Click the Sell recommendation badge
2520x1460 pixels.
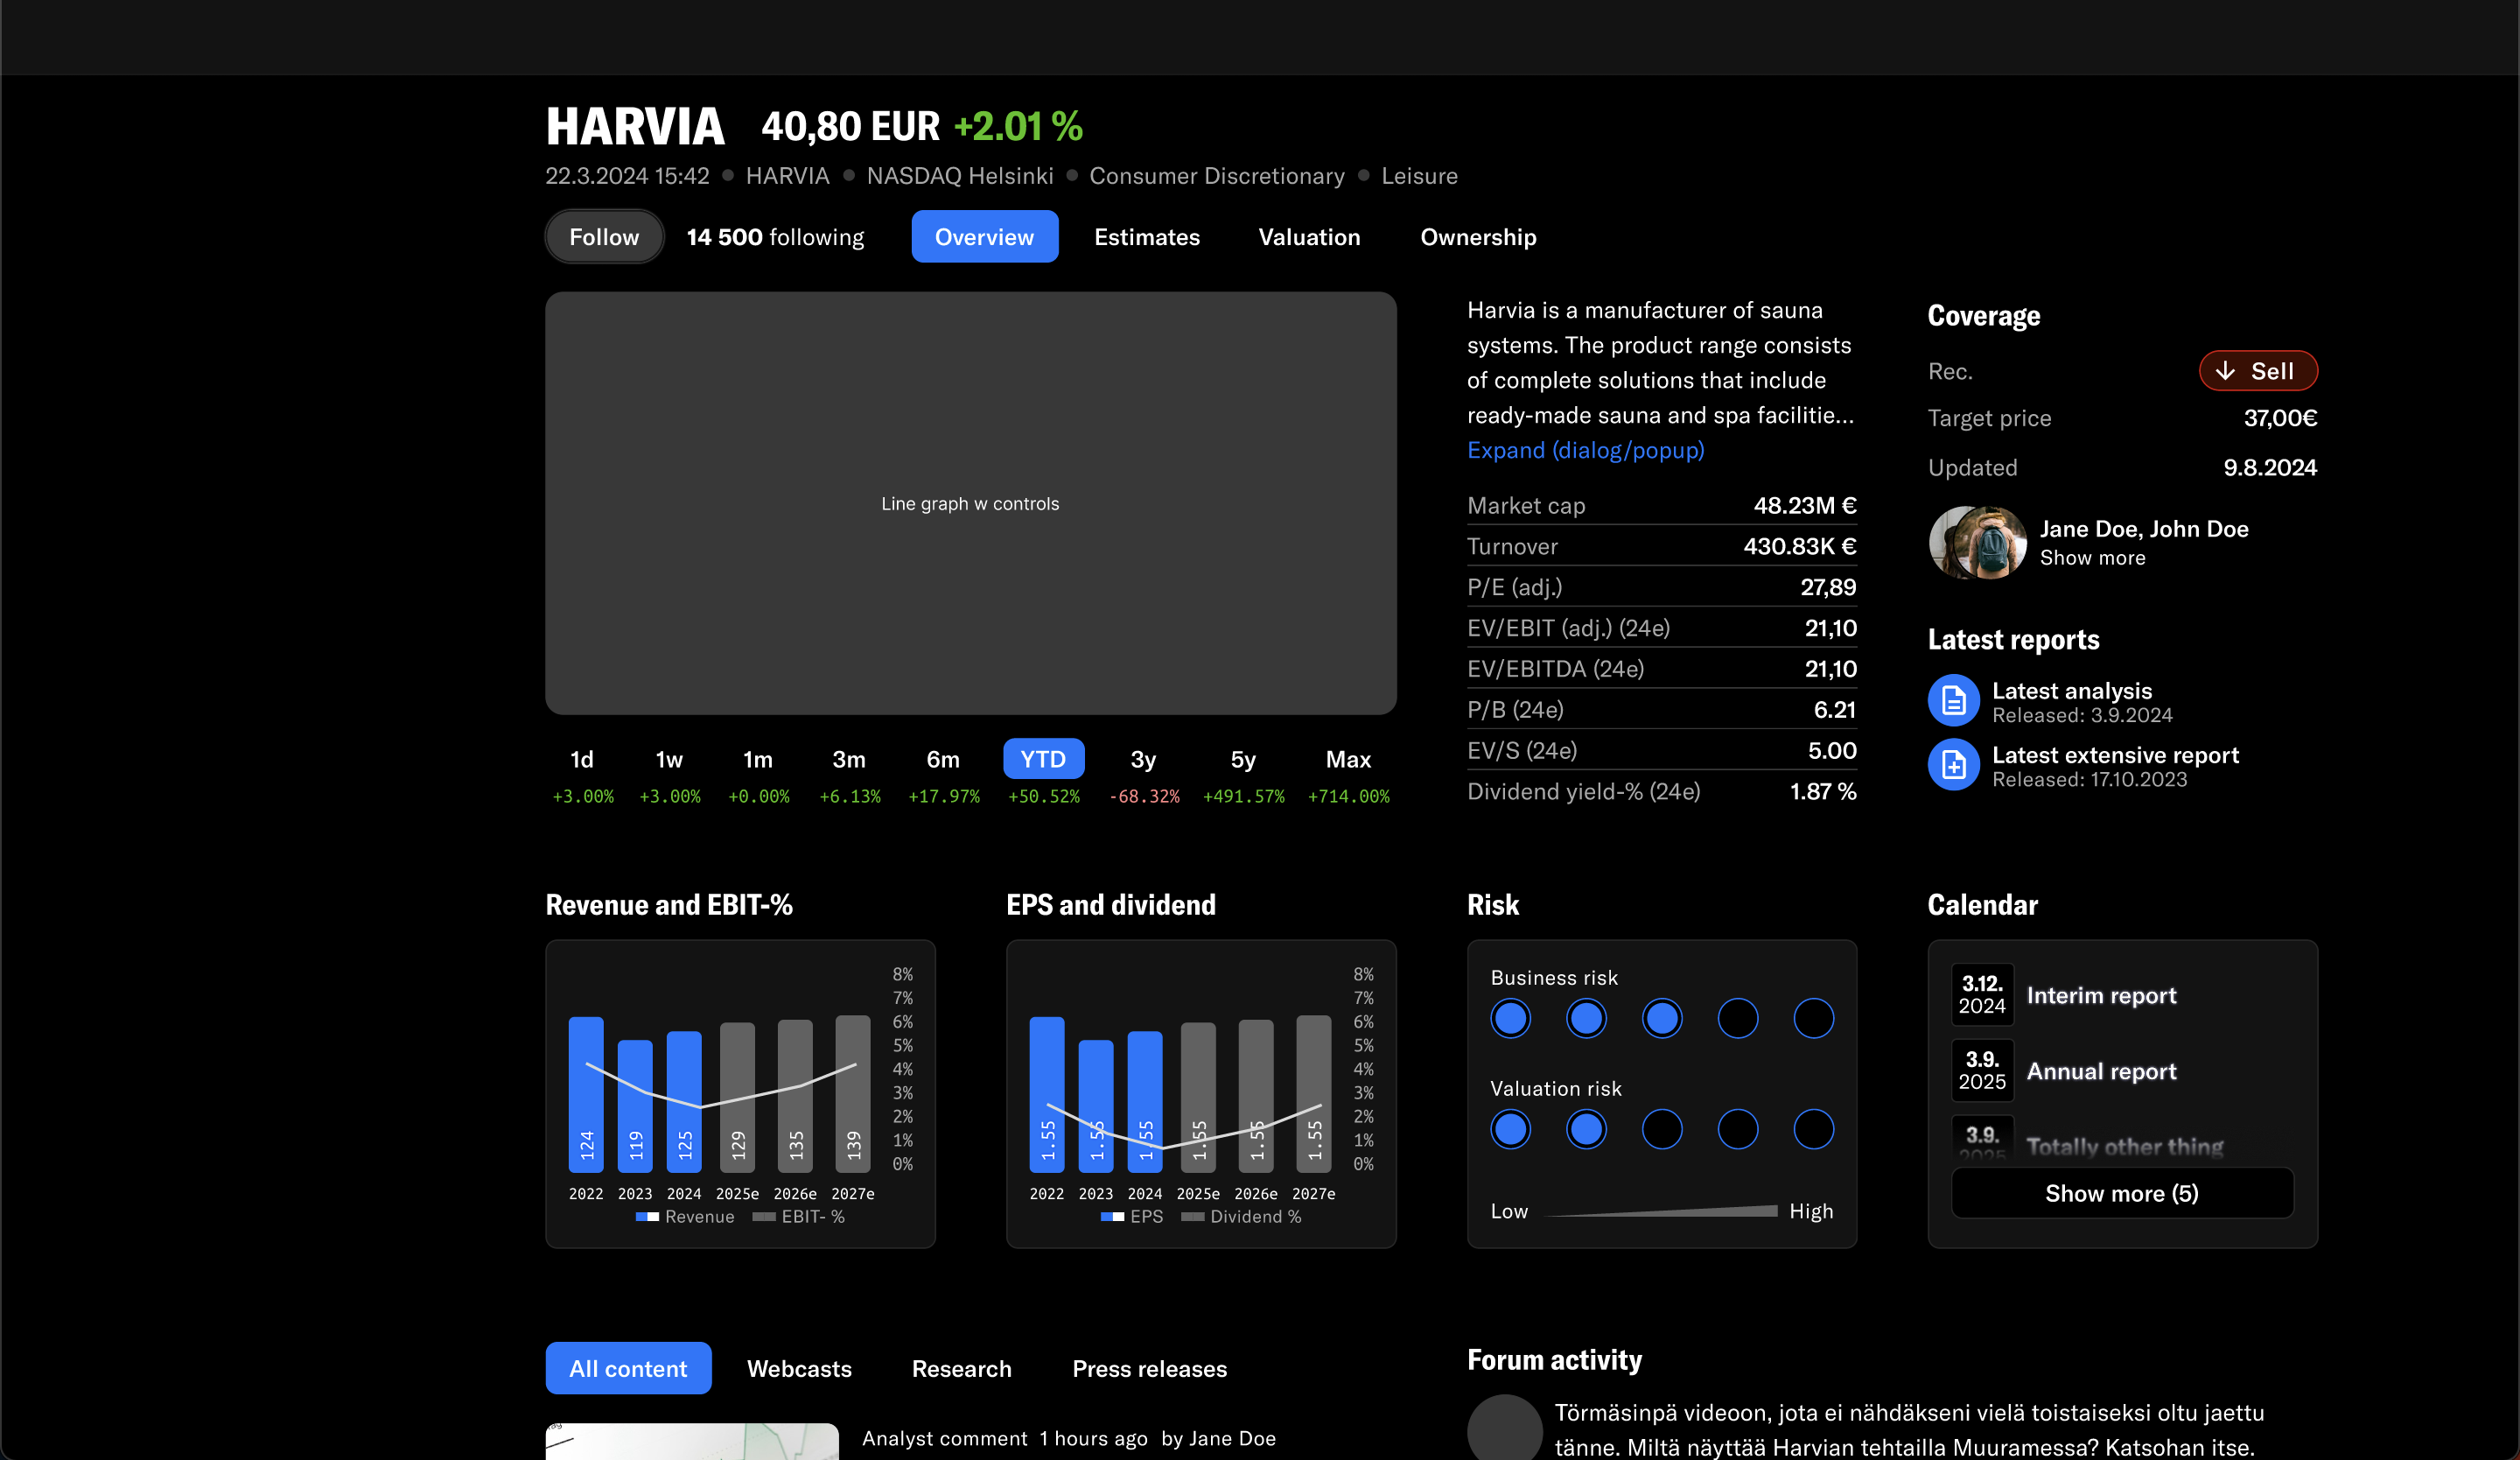(x=2258, y=371)
